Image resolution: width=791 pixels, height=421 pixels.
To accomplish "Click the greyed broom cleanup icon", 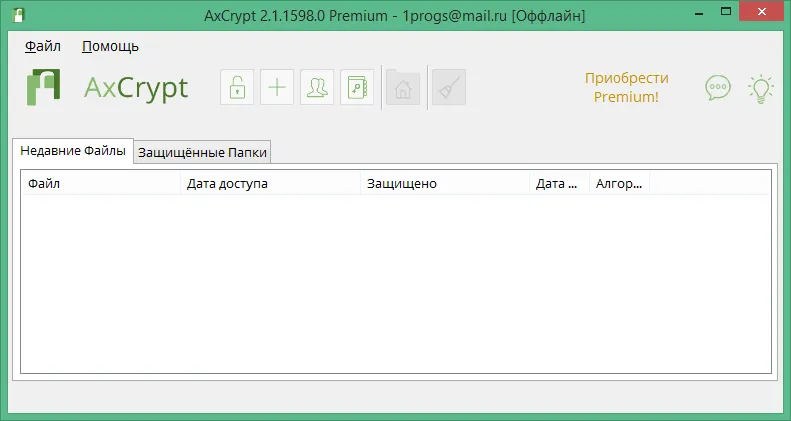I will [x=449, y=87].
